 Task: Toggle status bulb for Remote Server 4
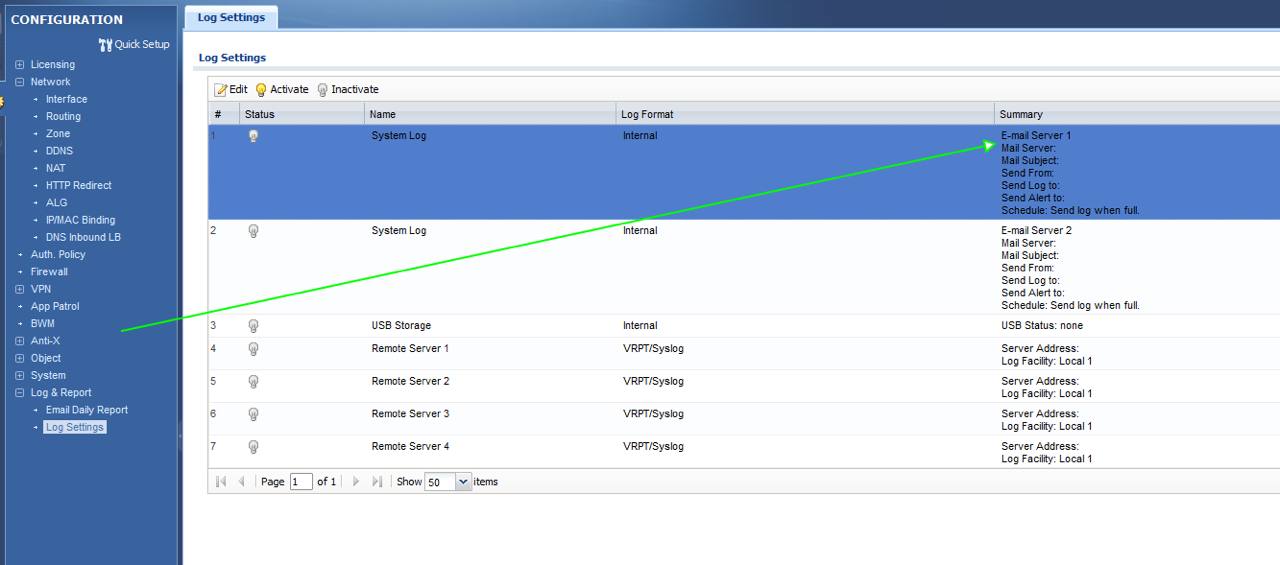click(x=253, y=447)
